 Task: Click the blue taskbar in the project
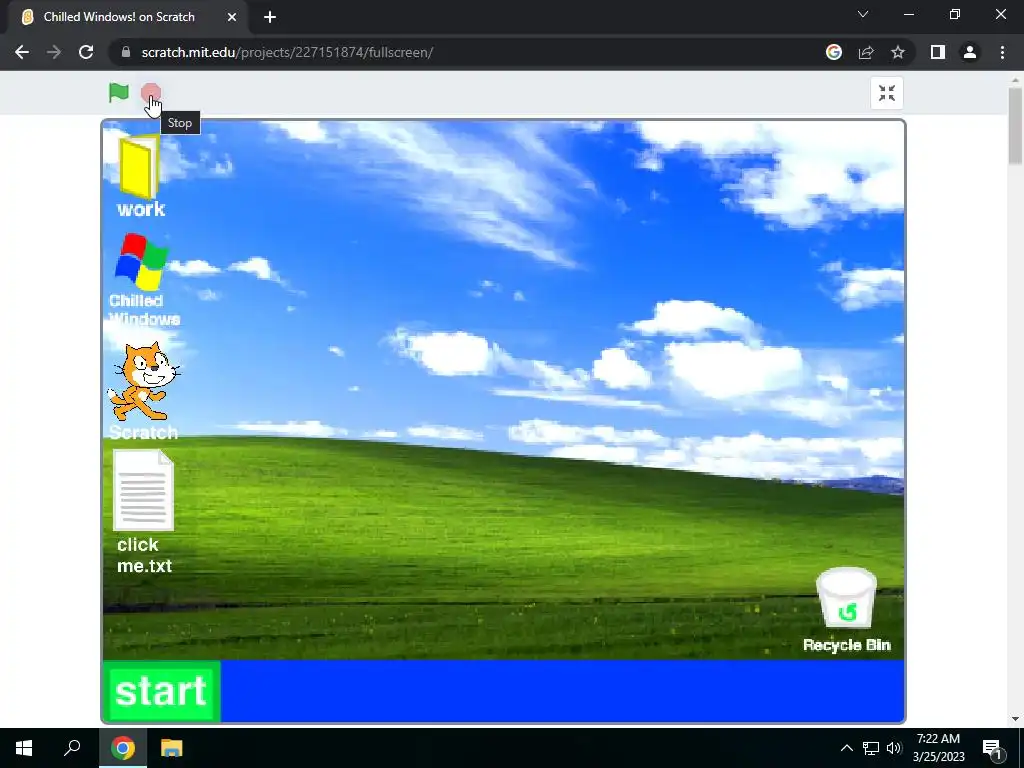(562, 691)
